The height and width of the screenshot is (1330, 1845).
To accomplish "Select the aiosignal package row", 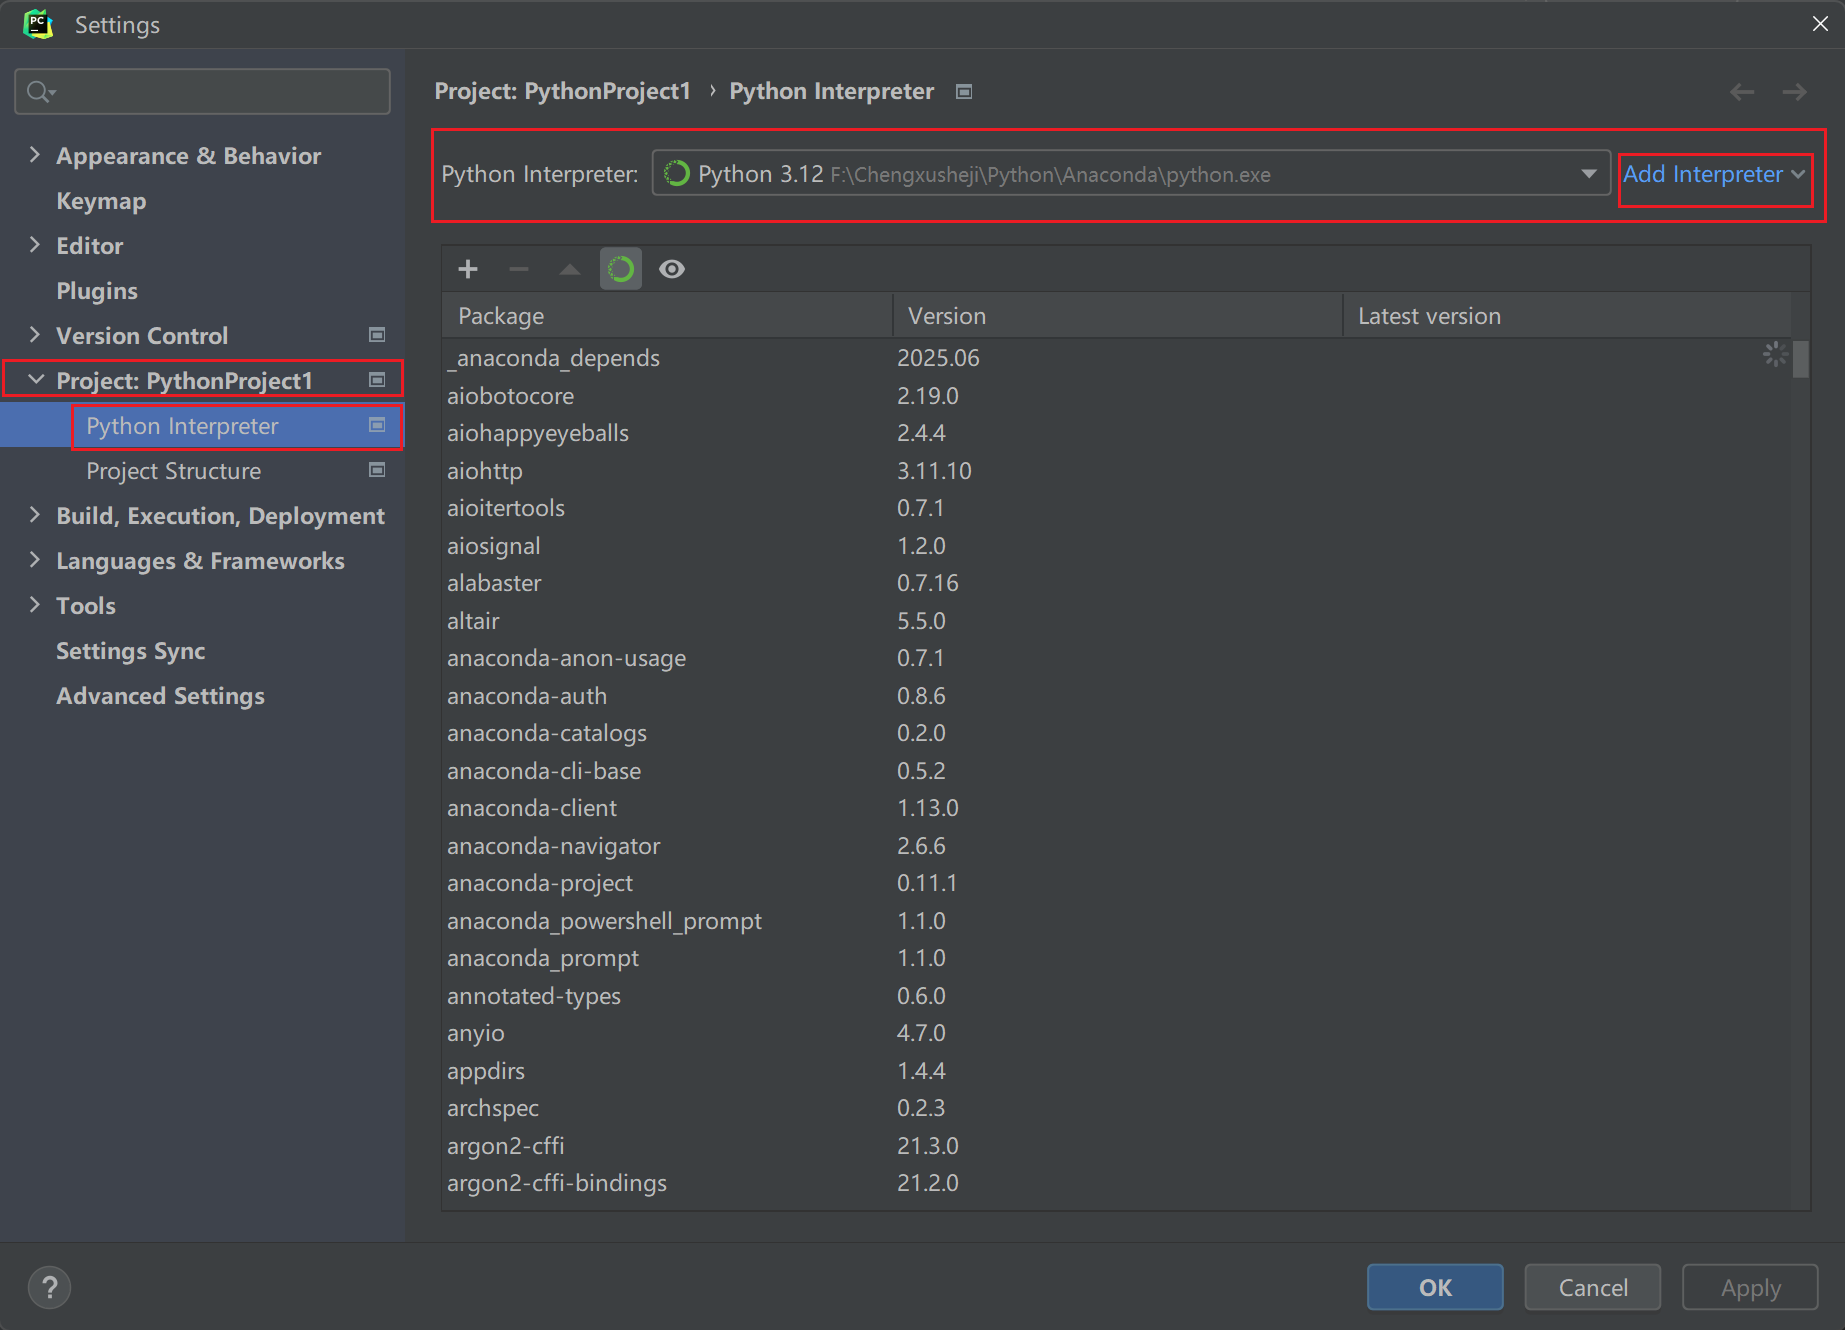I will [1117, 546].
